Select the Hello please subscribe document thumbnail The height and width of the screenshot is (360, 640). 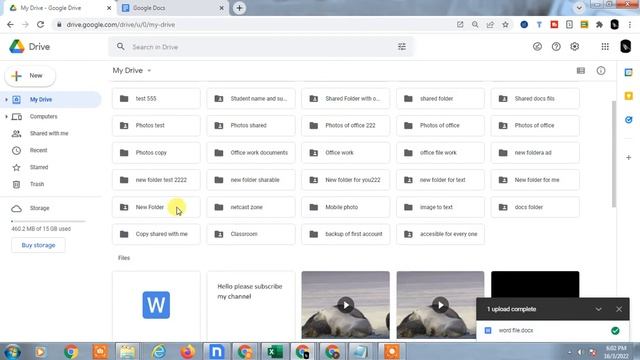click(251, 305)
